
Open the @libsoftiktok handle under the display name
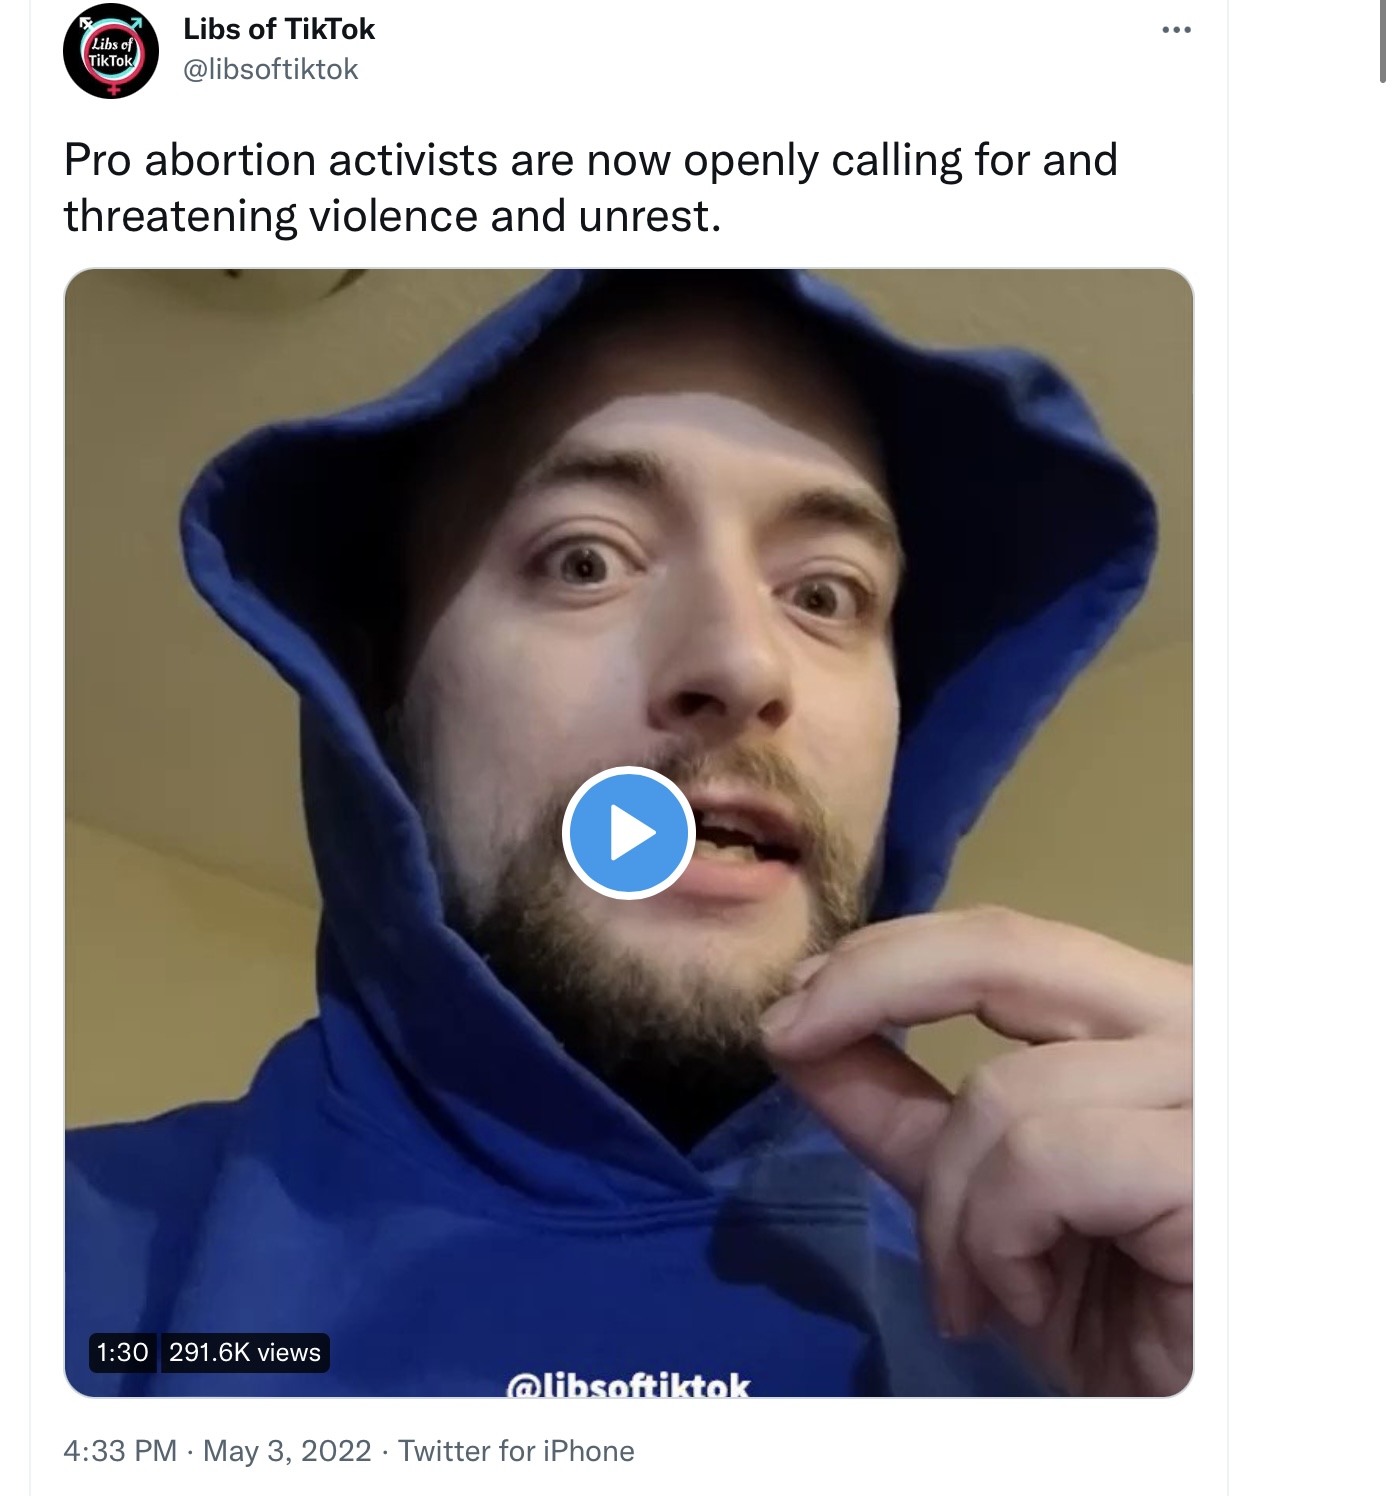(x=270, y=69)
